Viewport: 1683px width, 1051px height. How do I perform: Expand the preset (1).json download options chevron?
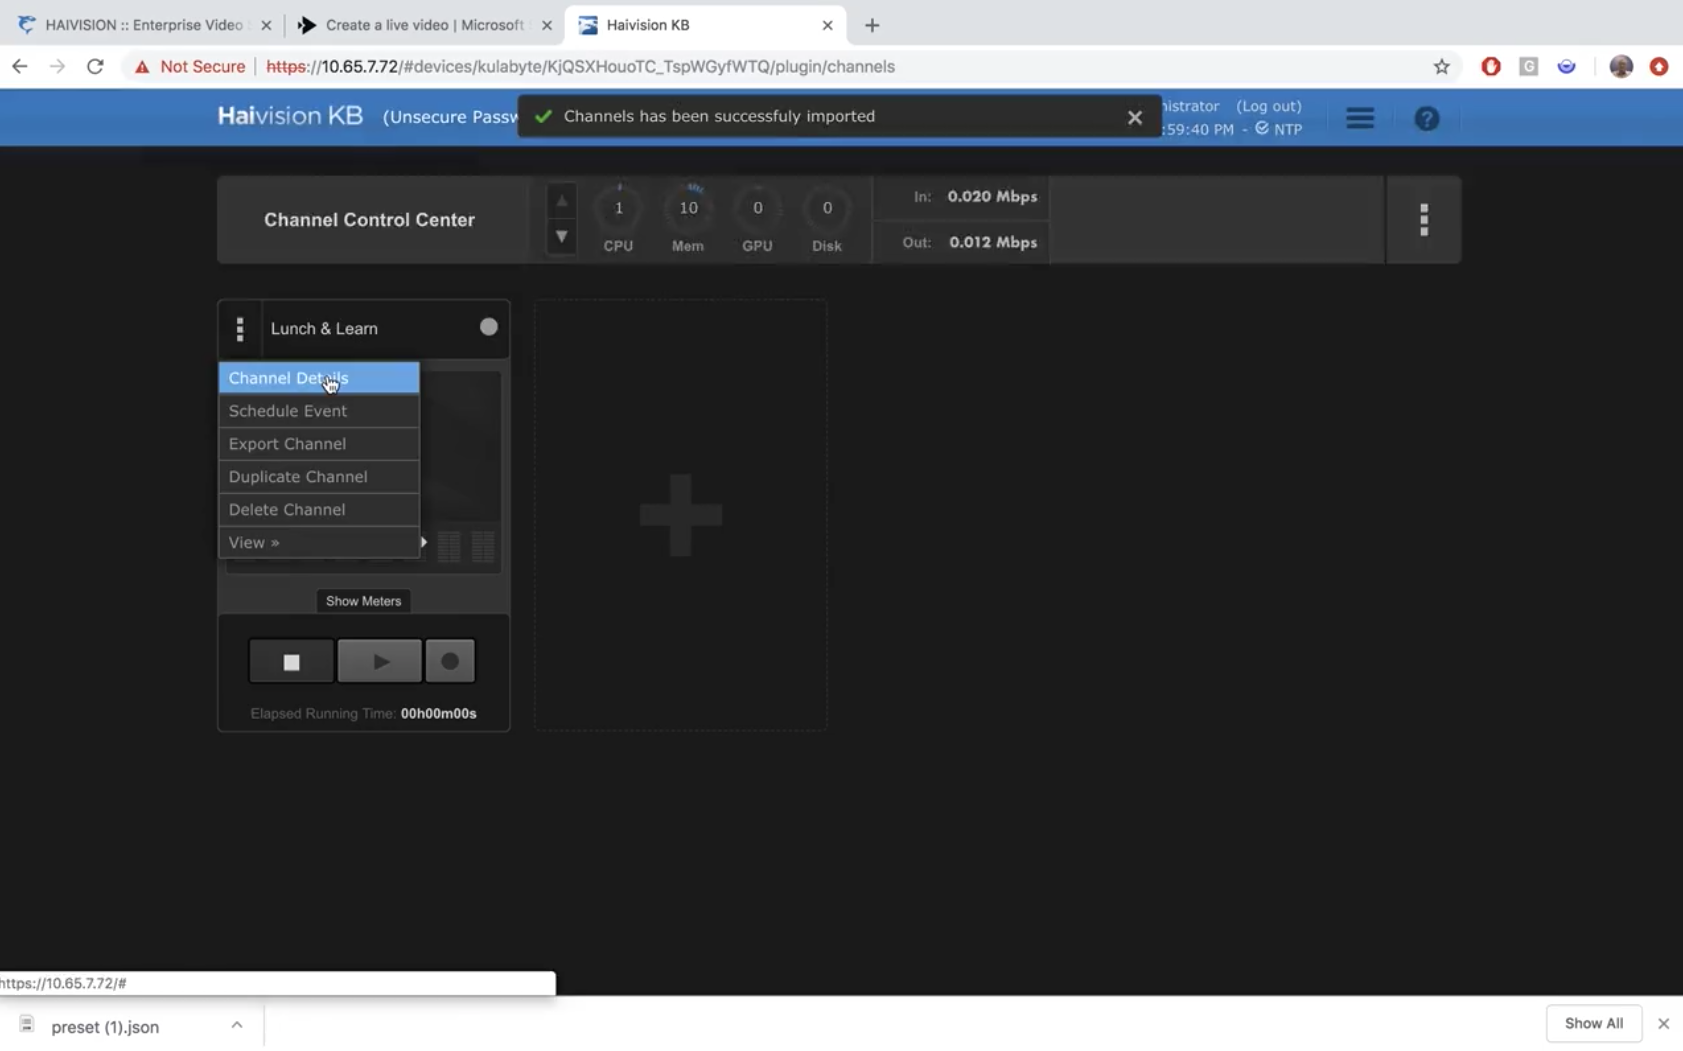point(237,1025)
